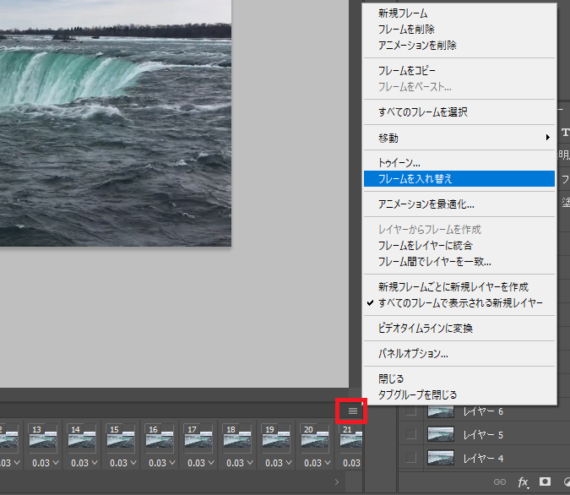Click timeline scrollbar right arrow
This screenshot has width=570, height=495.
tap(337, 482)
